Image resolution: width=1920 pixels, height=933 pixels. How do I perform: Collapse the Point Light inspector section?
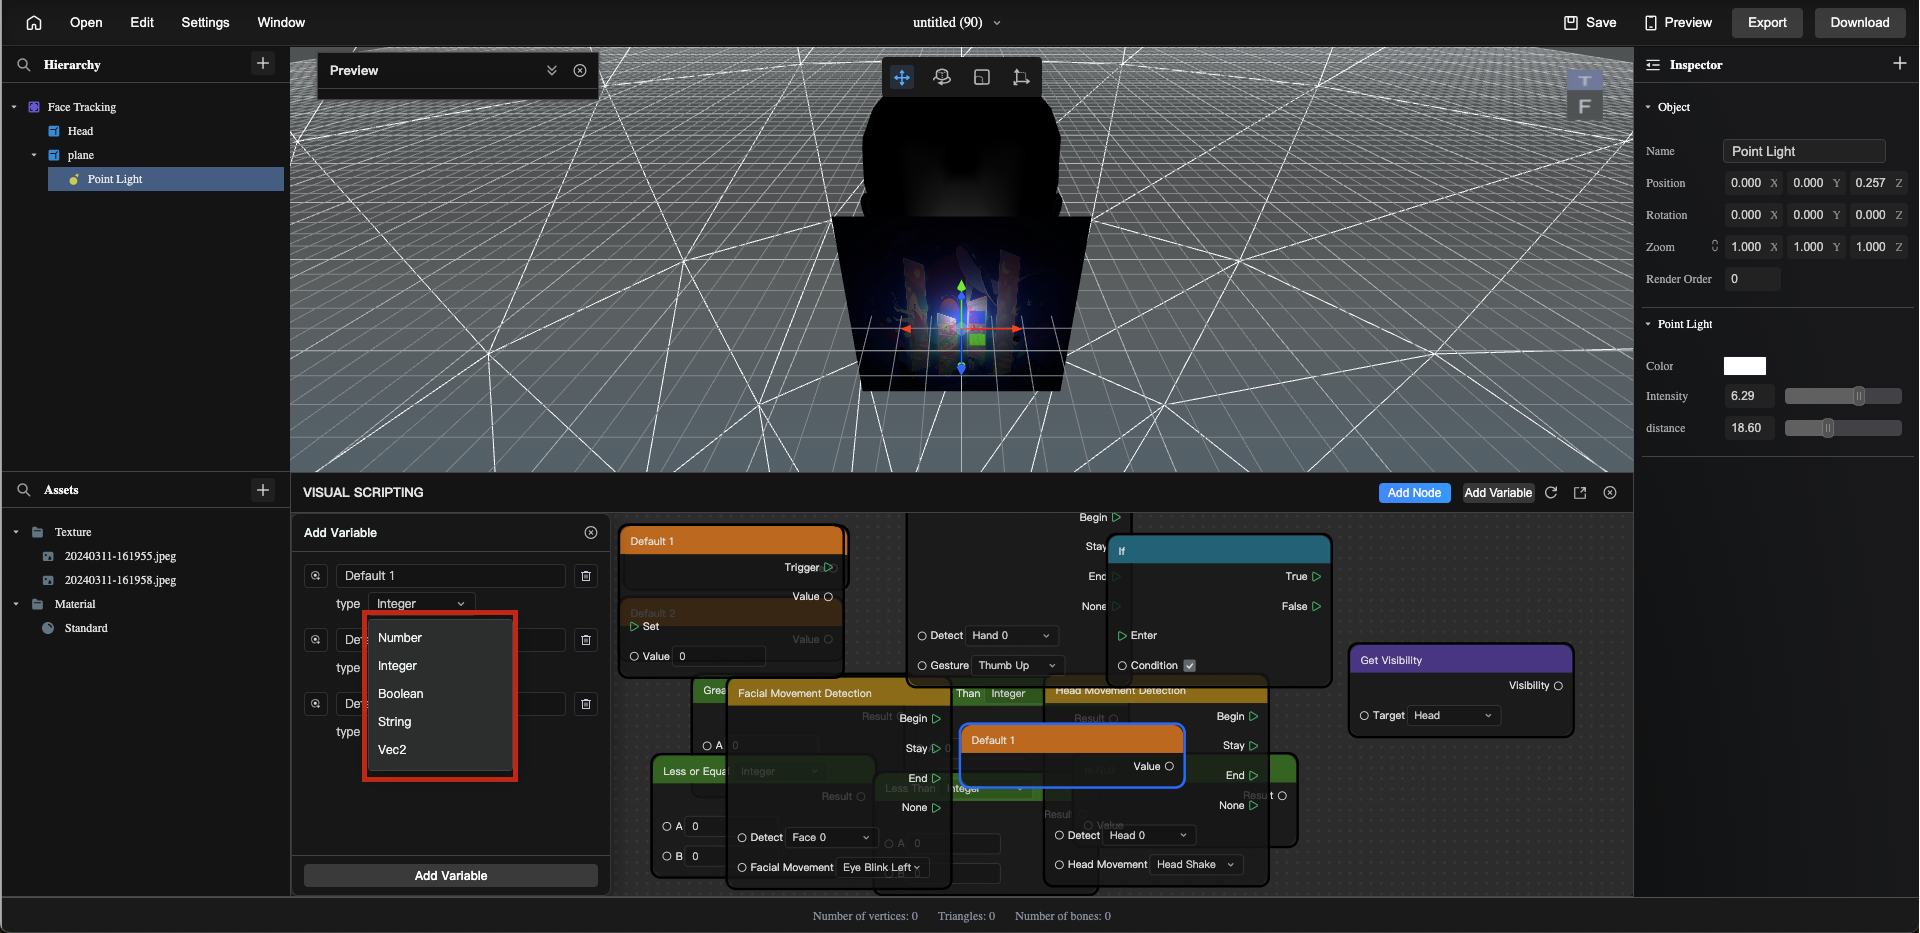(1649, 324)
